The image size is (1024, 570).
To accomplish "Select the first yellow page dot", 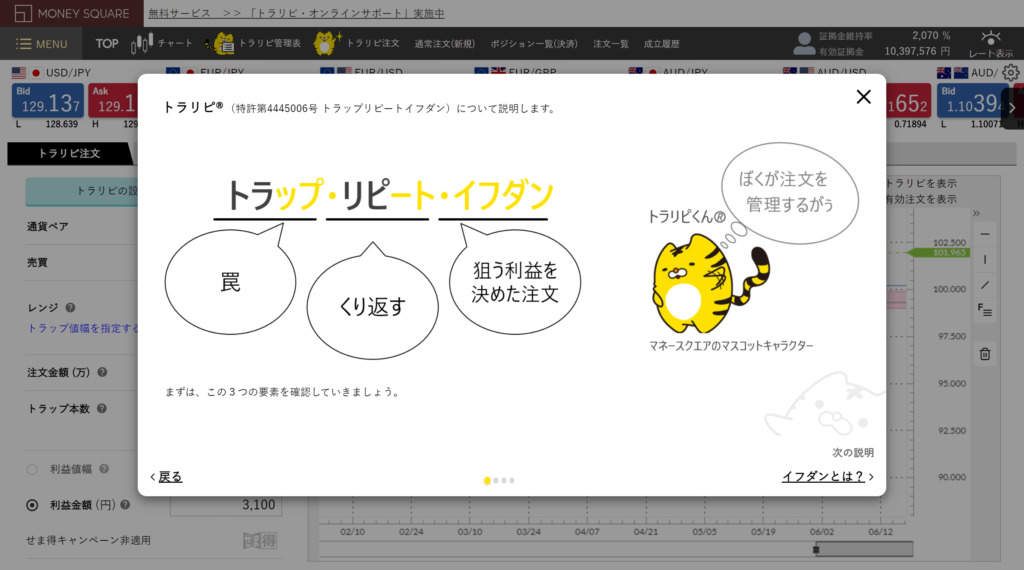I will [x=487, y=481].
